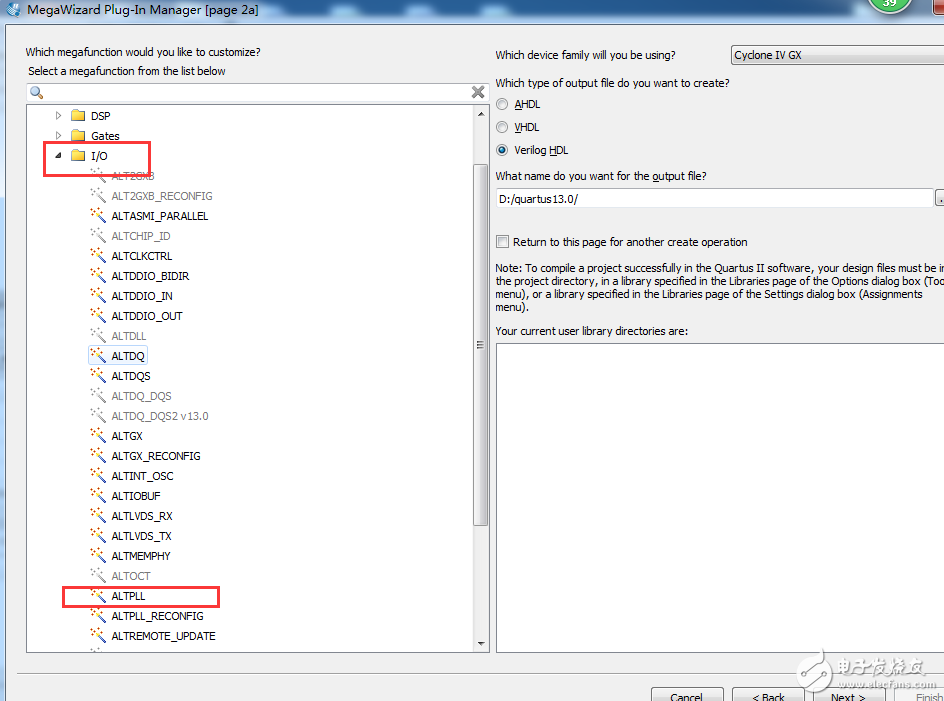Click the ALTMEMPHY wand icon

click(x=98, y=555)
